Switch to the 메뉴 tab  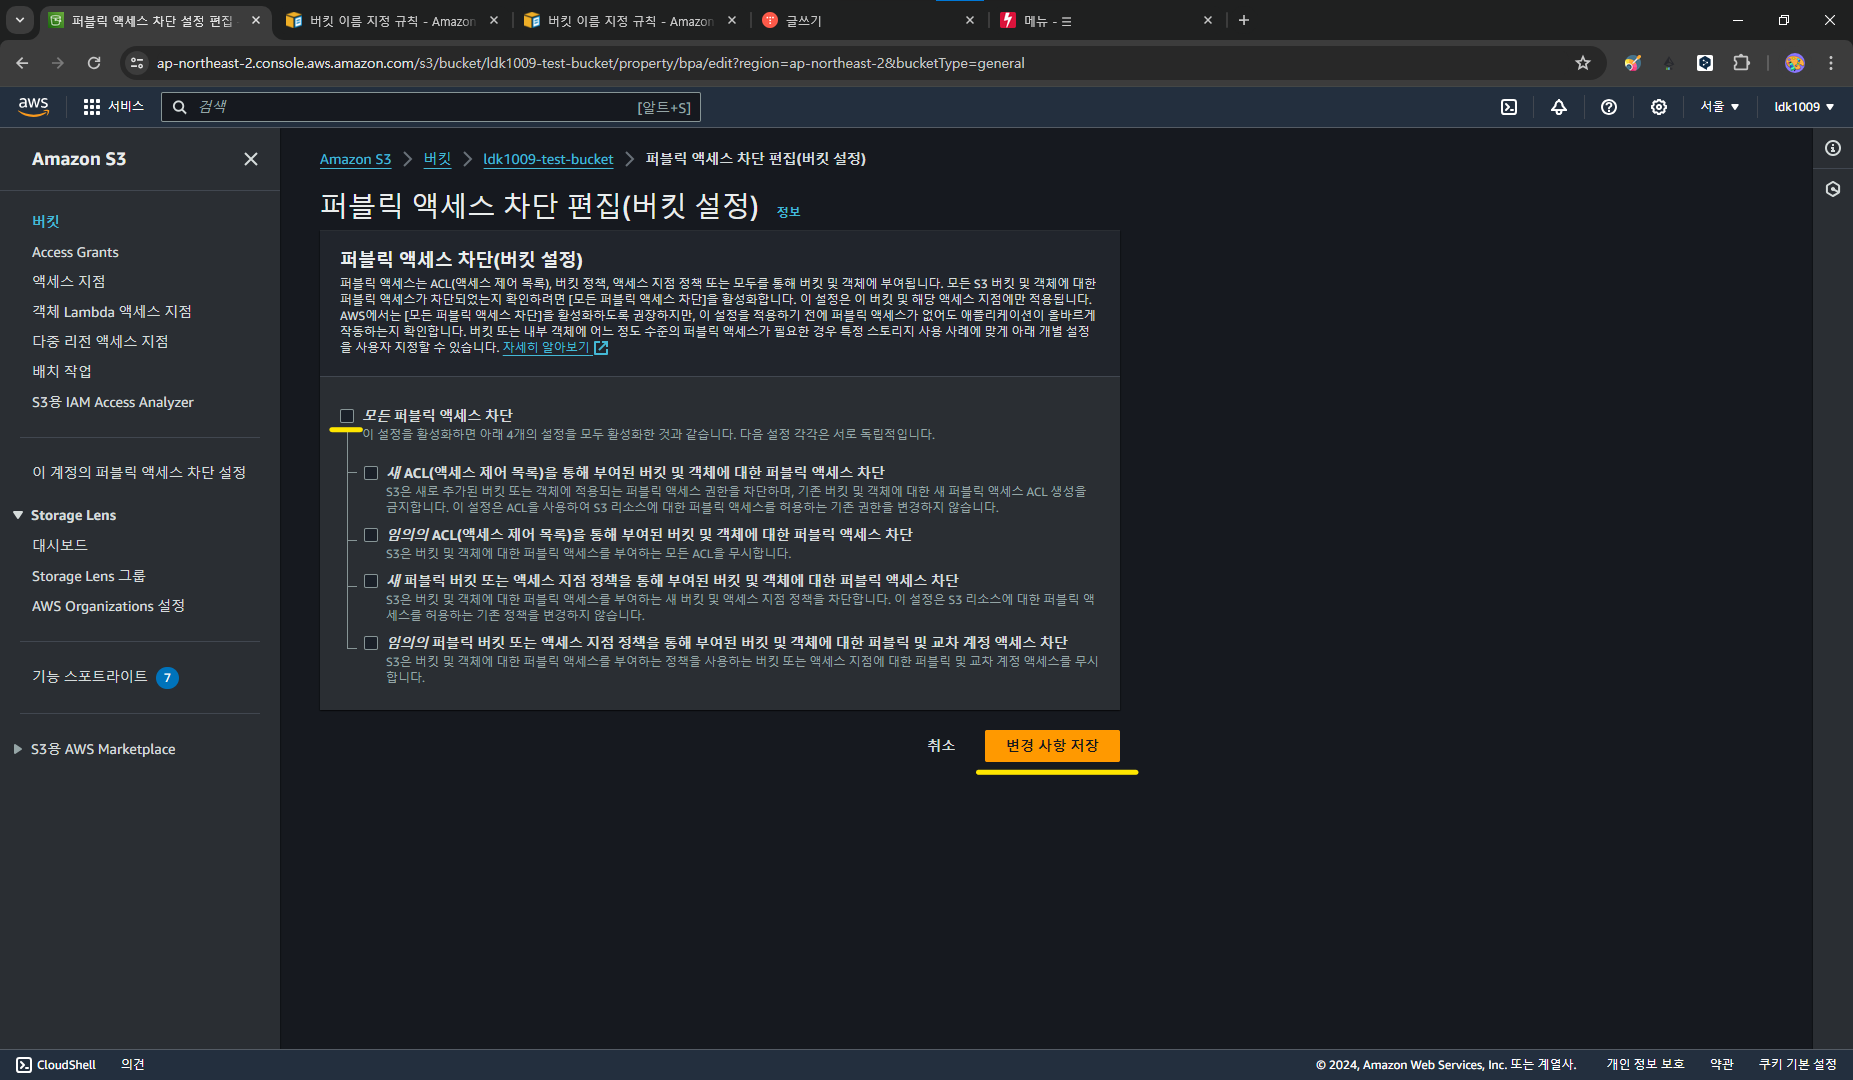pyautogui.click(x=1107, y=20)
